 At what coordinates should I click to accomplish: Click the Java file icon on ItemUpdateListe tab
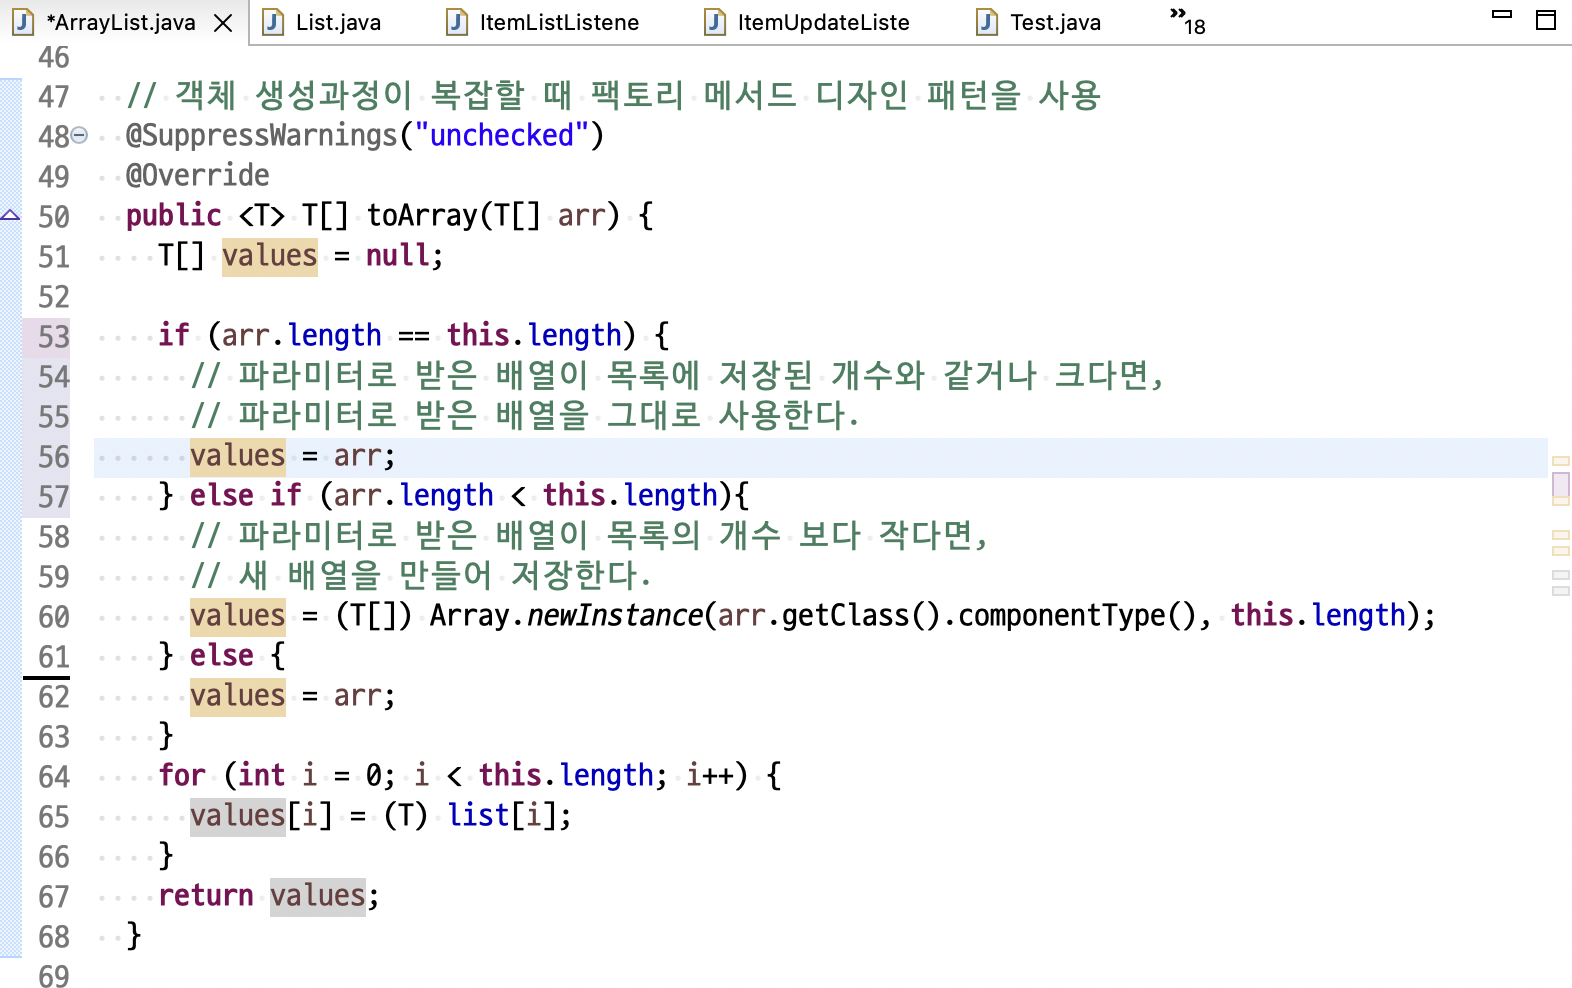point(715,22)
